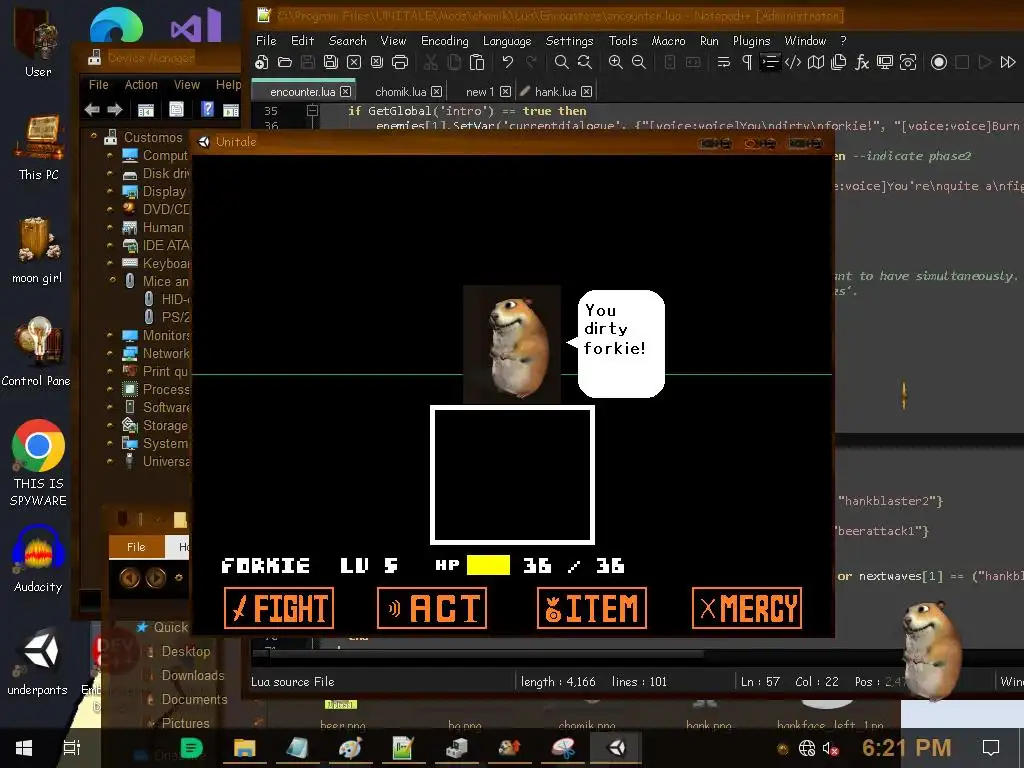The image size is (1024, 768).
Task: Click the Monitoring screen icon in Notepad++ toolbar
Action: (x=885, y=62)
